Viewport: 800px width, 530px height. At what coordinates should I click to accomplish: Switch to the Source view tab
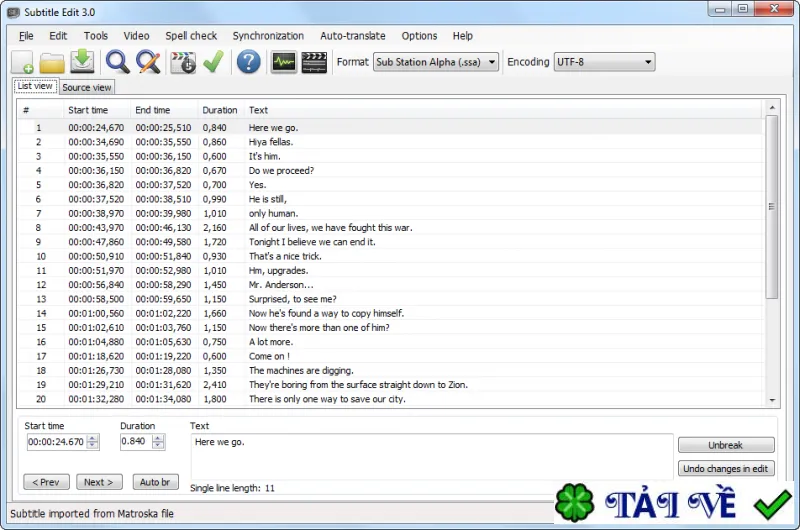87,87
